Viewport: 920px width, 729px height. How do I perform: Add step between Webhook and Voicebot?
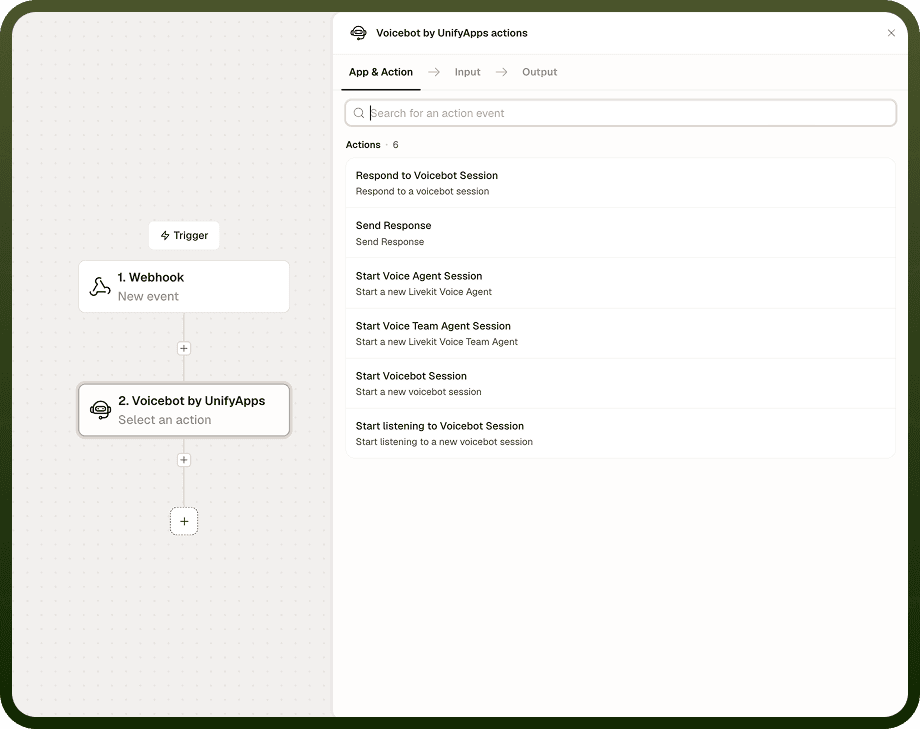(184, 348)
